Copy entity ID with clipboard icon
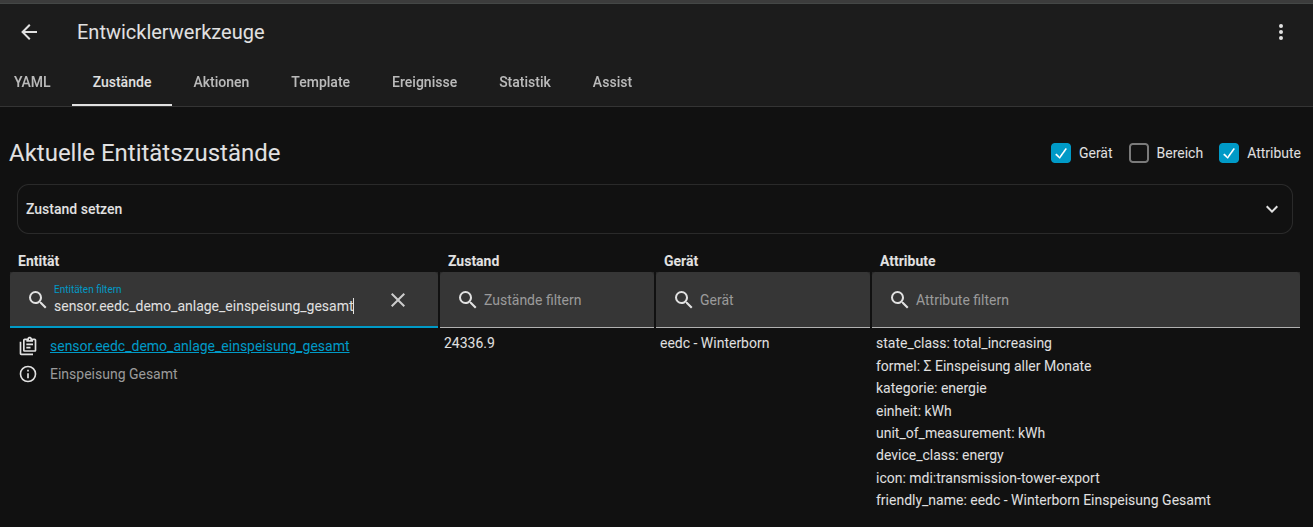This screenshot has height=527, width=1313. pyautogui.click(x=28, y=346)
